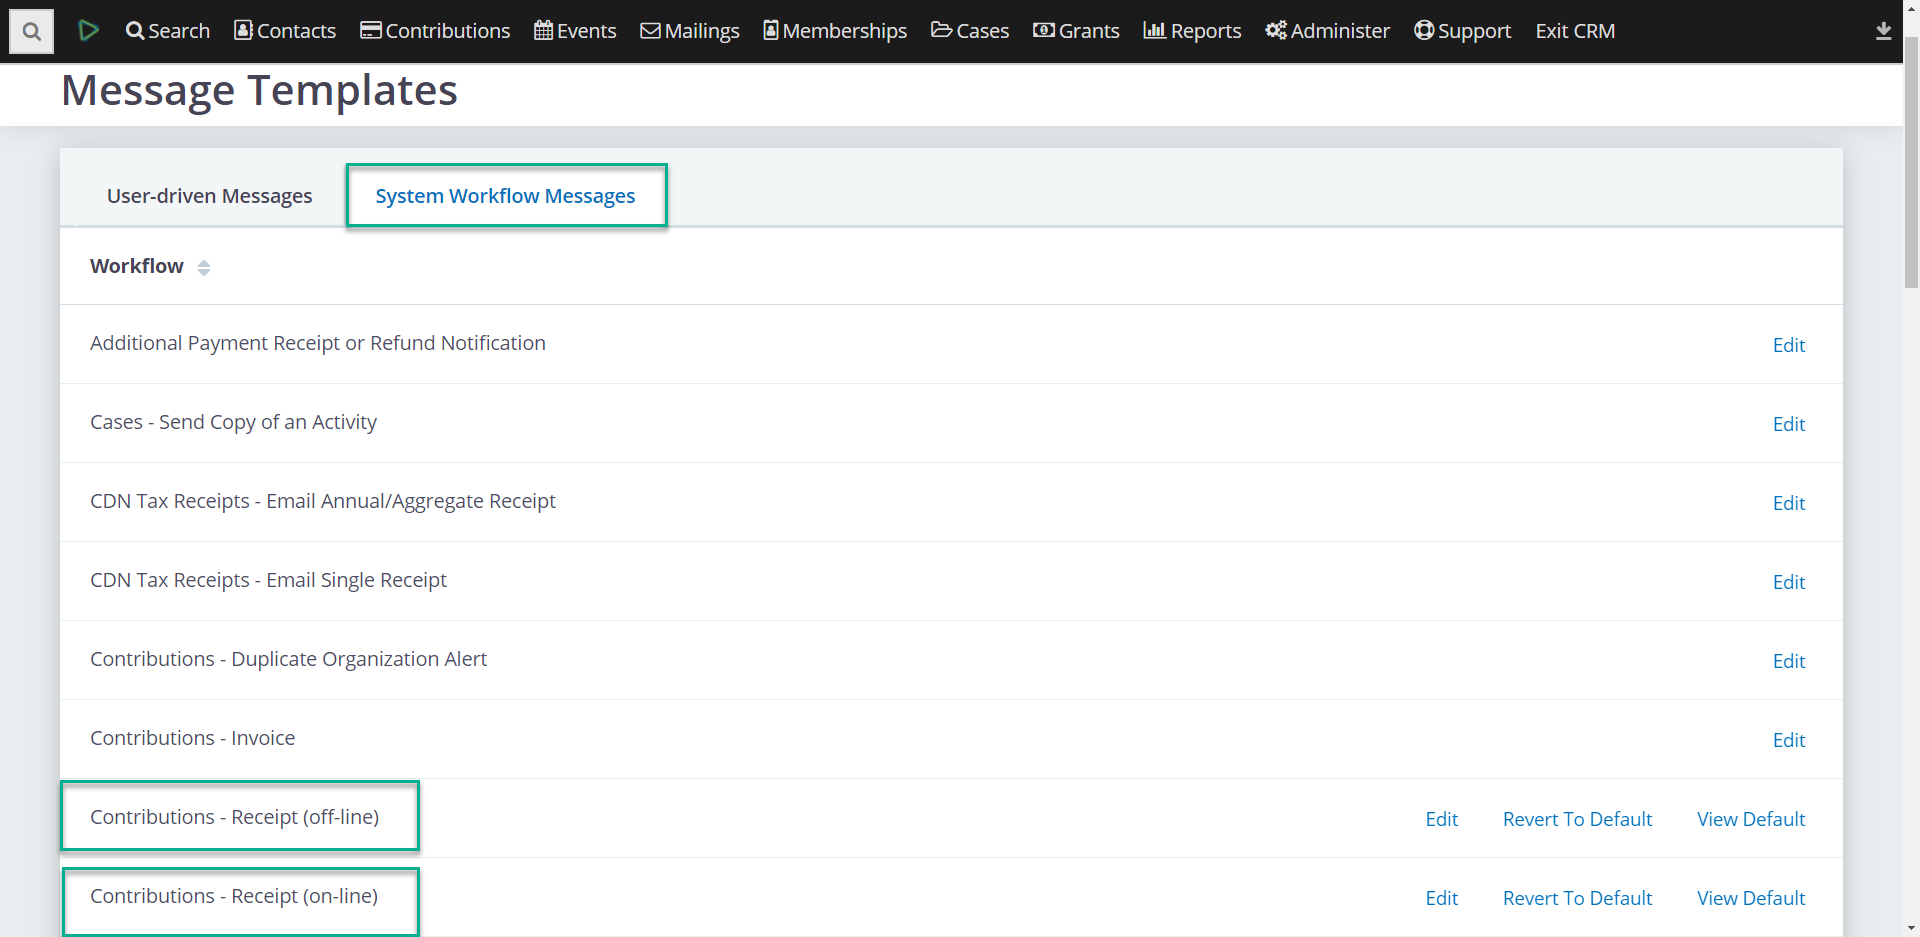Edit Cases - Send Copy of an Activity

coord(1788,424)
